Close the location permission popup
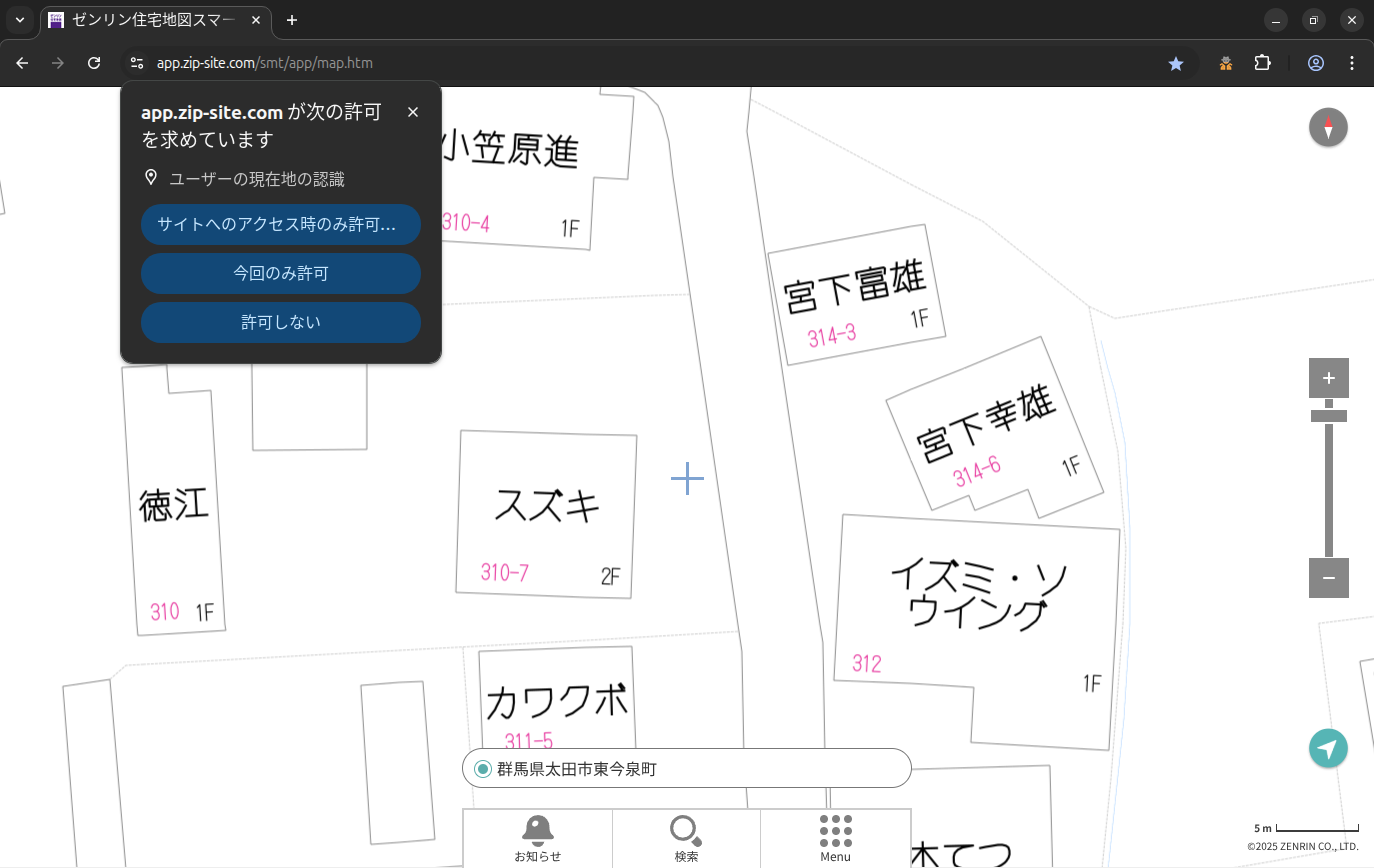 tap(413, 112)
